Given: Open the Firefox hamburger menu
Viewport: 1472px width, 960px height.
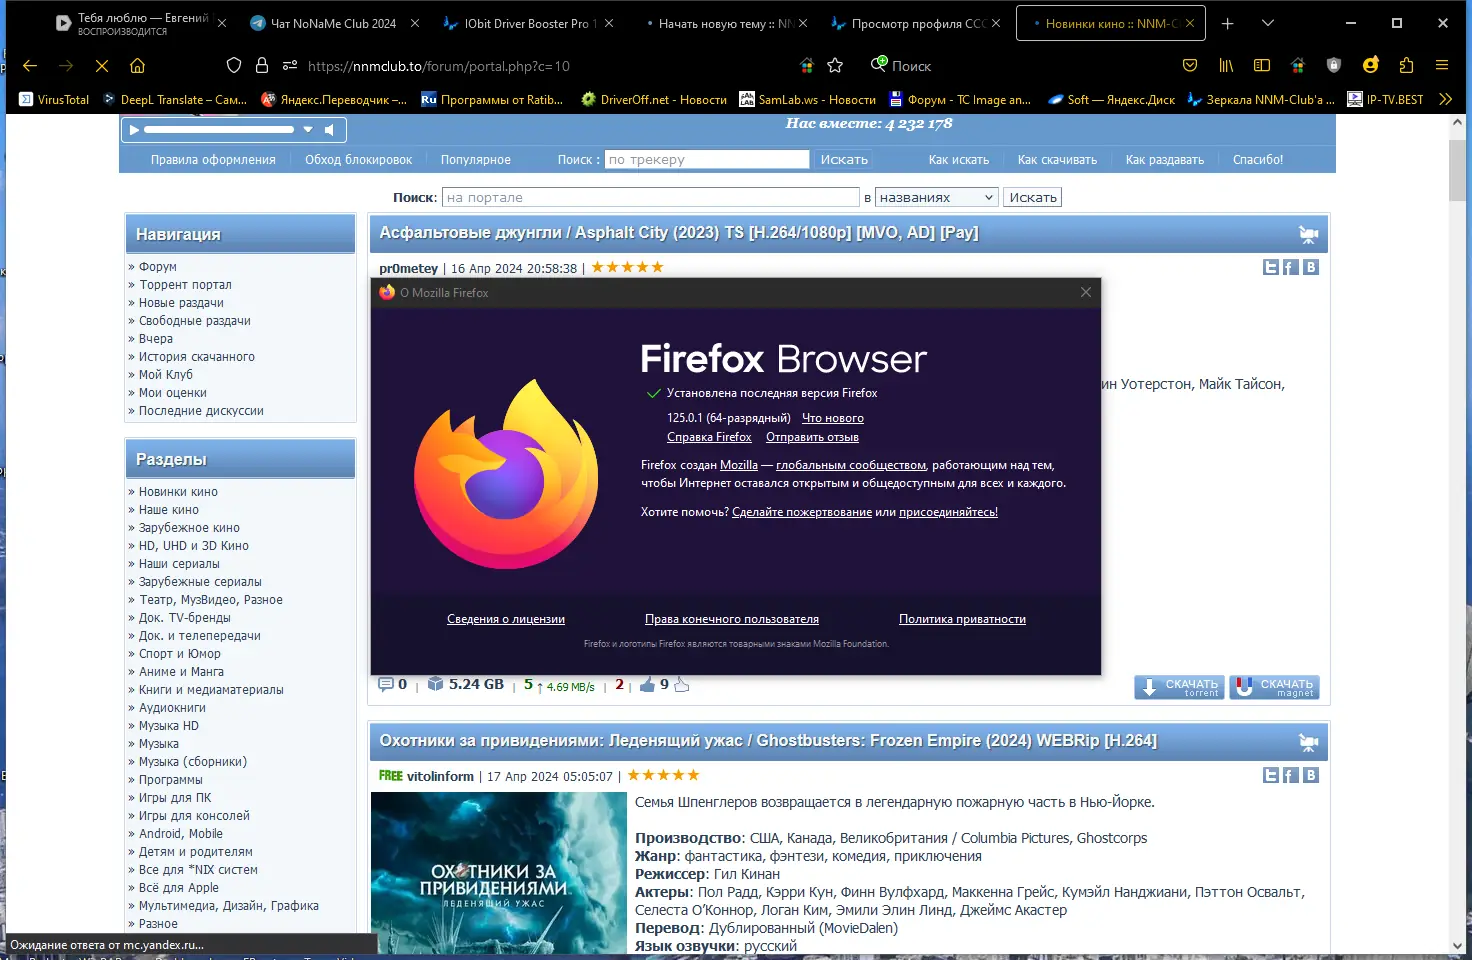Looking at the screenshot, I should [1442, 66].
